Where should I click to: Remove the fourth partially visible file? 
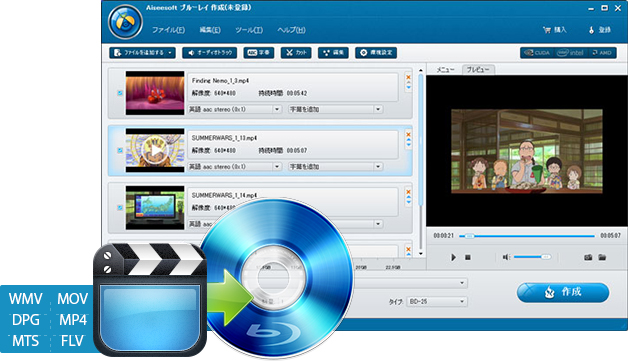coord(408,249)
